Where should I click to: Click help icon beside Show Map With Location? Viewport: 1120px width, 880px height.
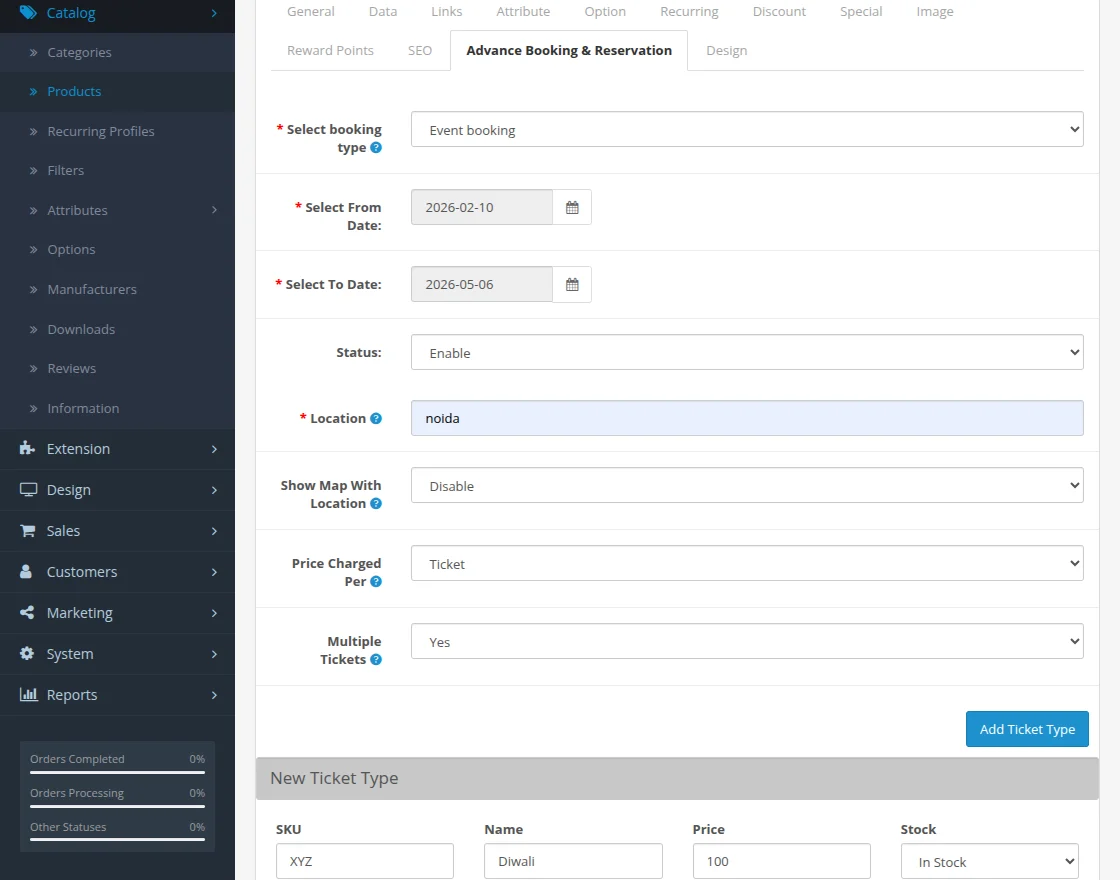tap(376, 503)
